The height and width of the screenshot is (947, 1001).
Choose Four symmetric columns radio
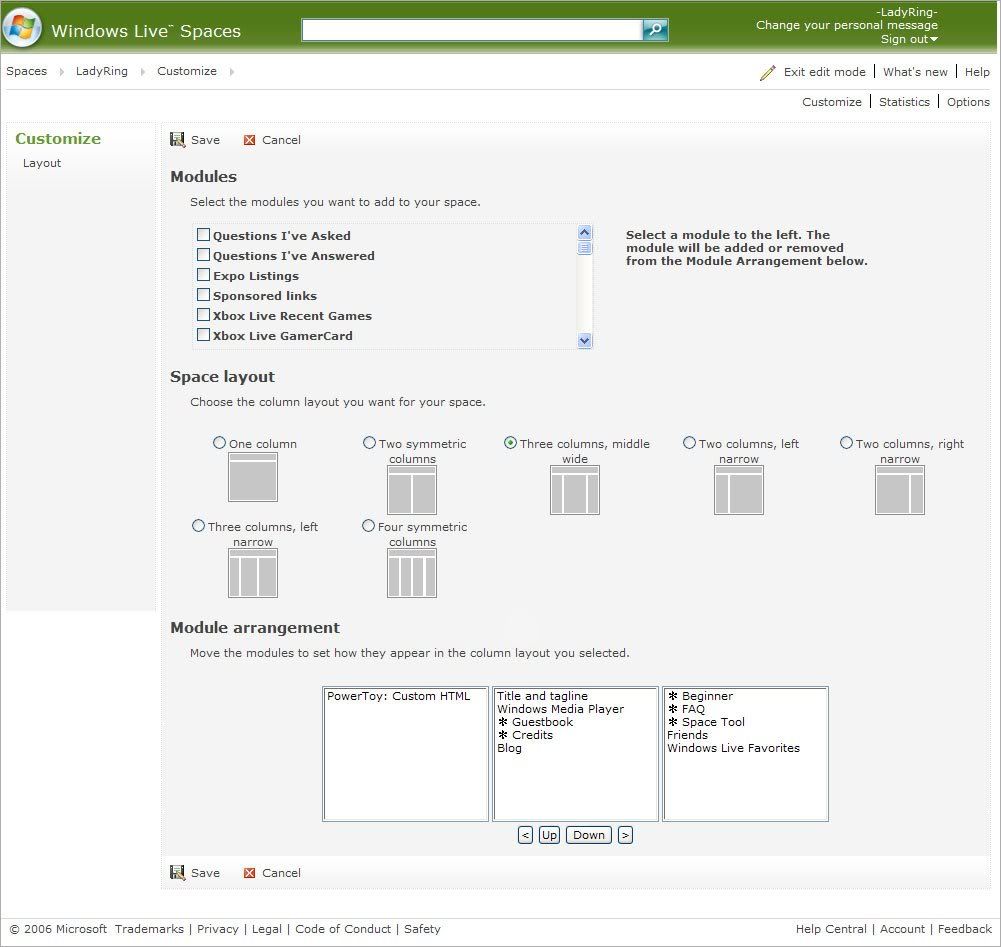[368, 526]
